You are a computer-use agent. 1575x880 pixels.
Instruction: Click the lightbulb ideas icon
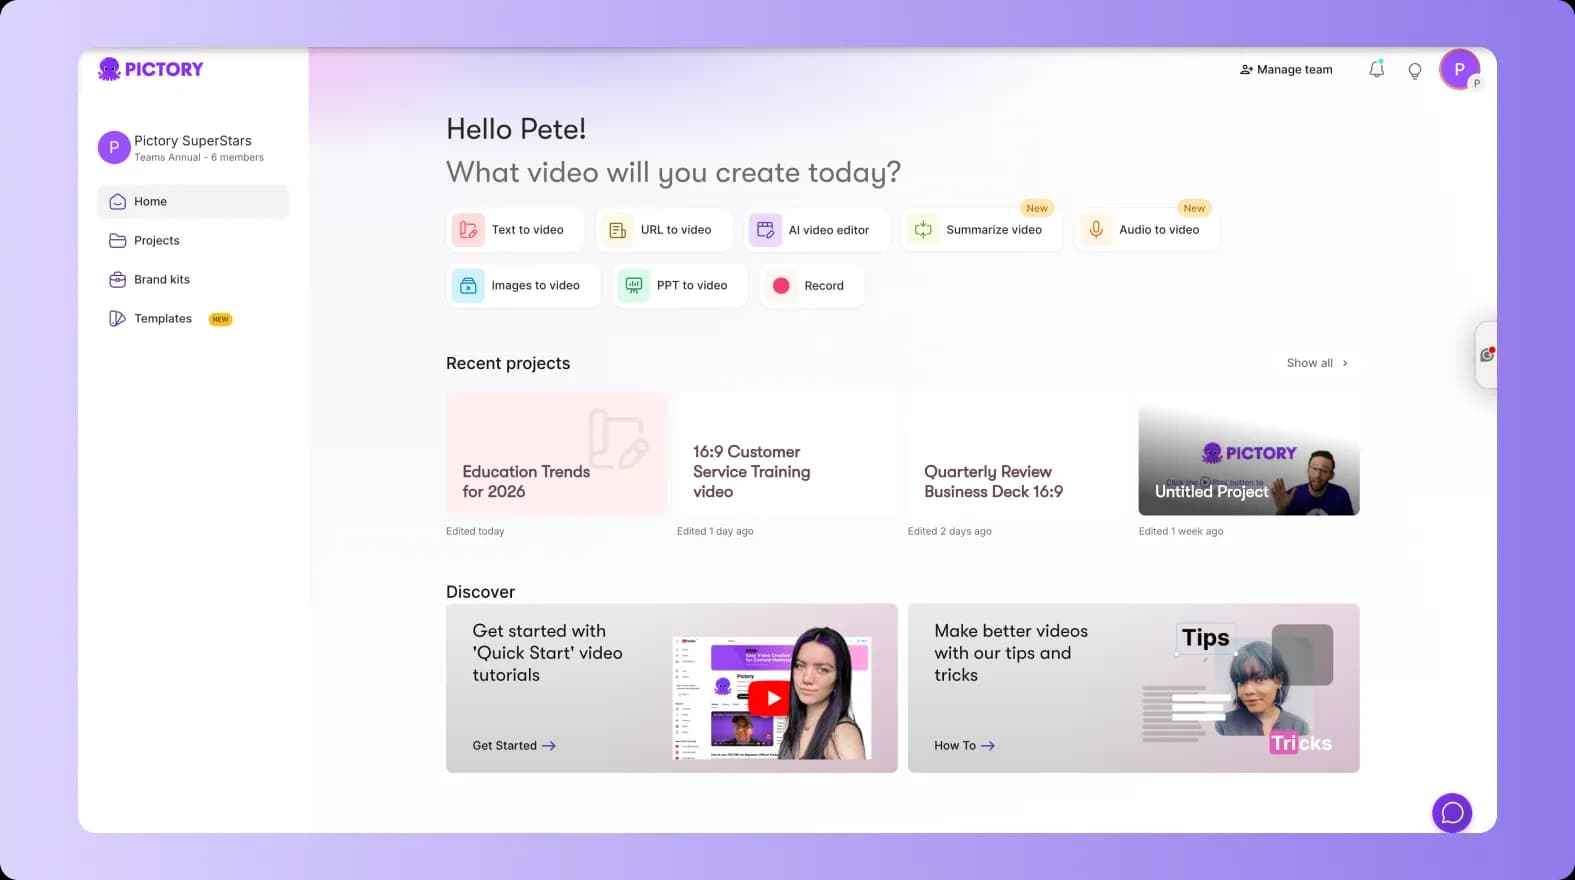coord(1415,70)
